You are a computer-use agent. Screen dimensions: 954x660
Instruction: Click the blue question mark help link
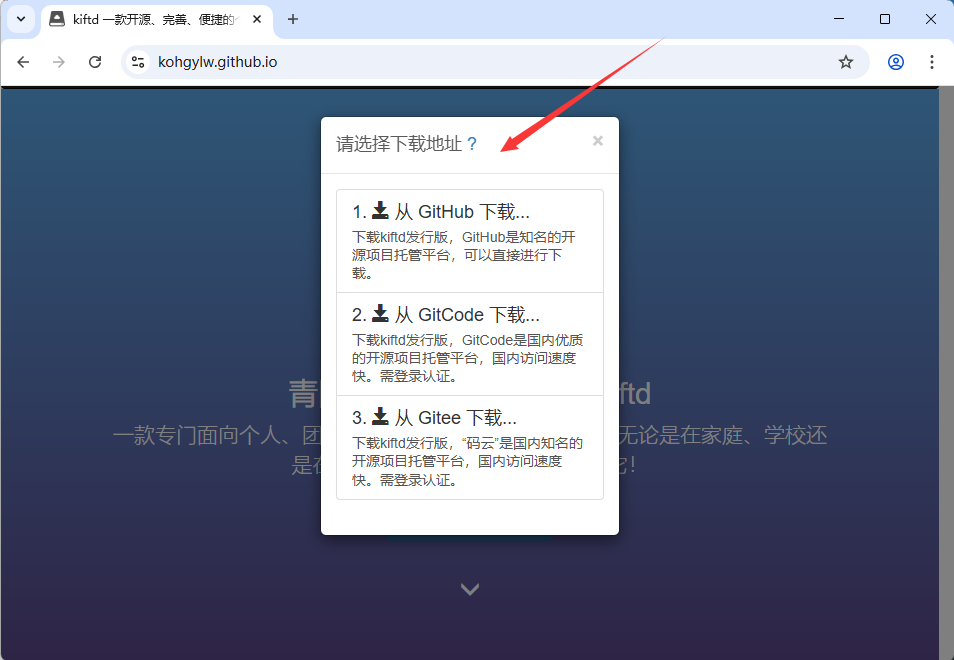coord(472,144)
